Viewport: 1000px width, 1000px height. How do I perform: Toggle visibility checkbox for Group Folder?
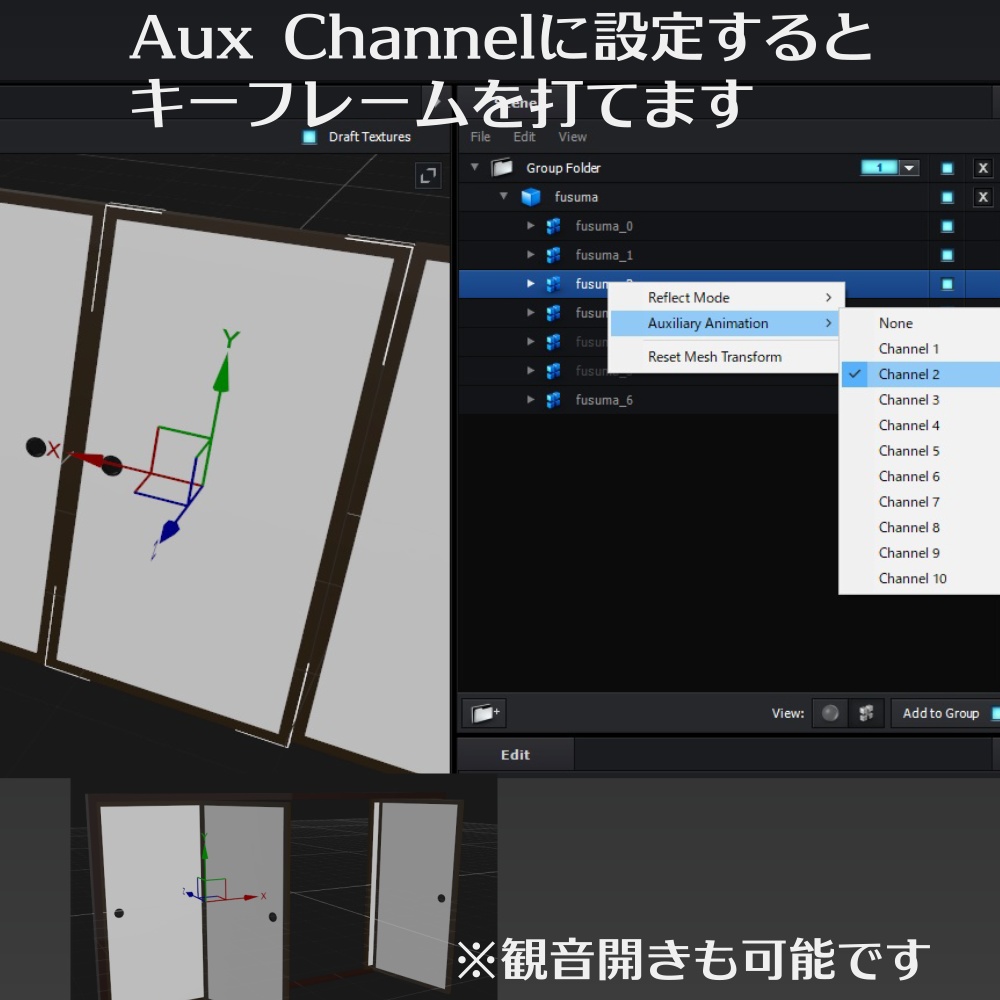947,168
